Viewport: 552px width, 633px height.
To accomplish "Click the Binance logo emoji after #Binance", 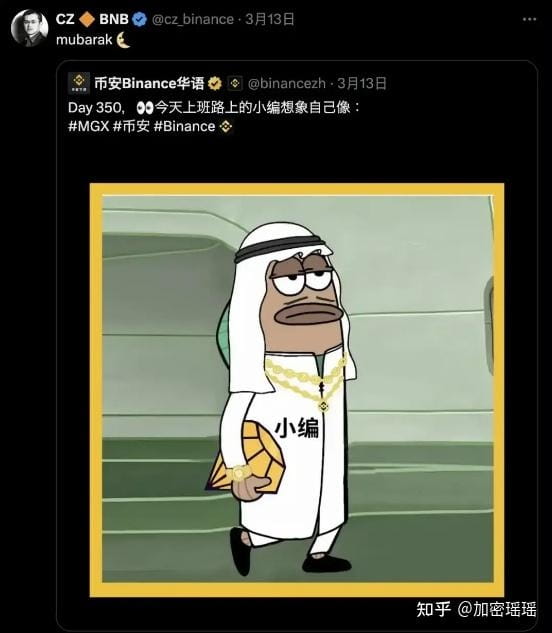I will click(x=226, y=127).
